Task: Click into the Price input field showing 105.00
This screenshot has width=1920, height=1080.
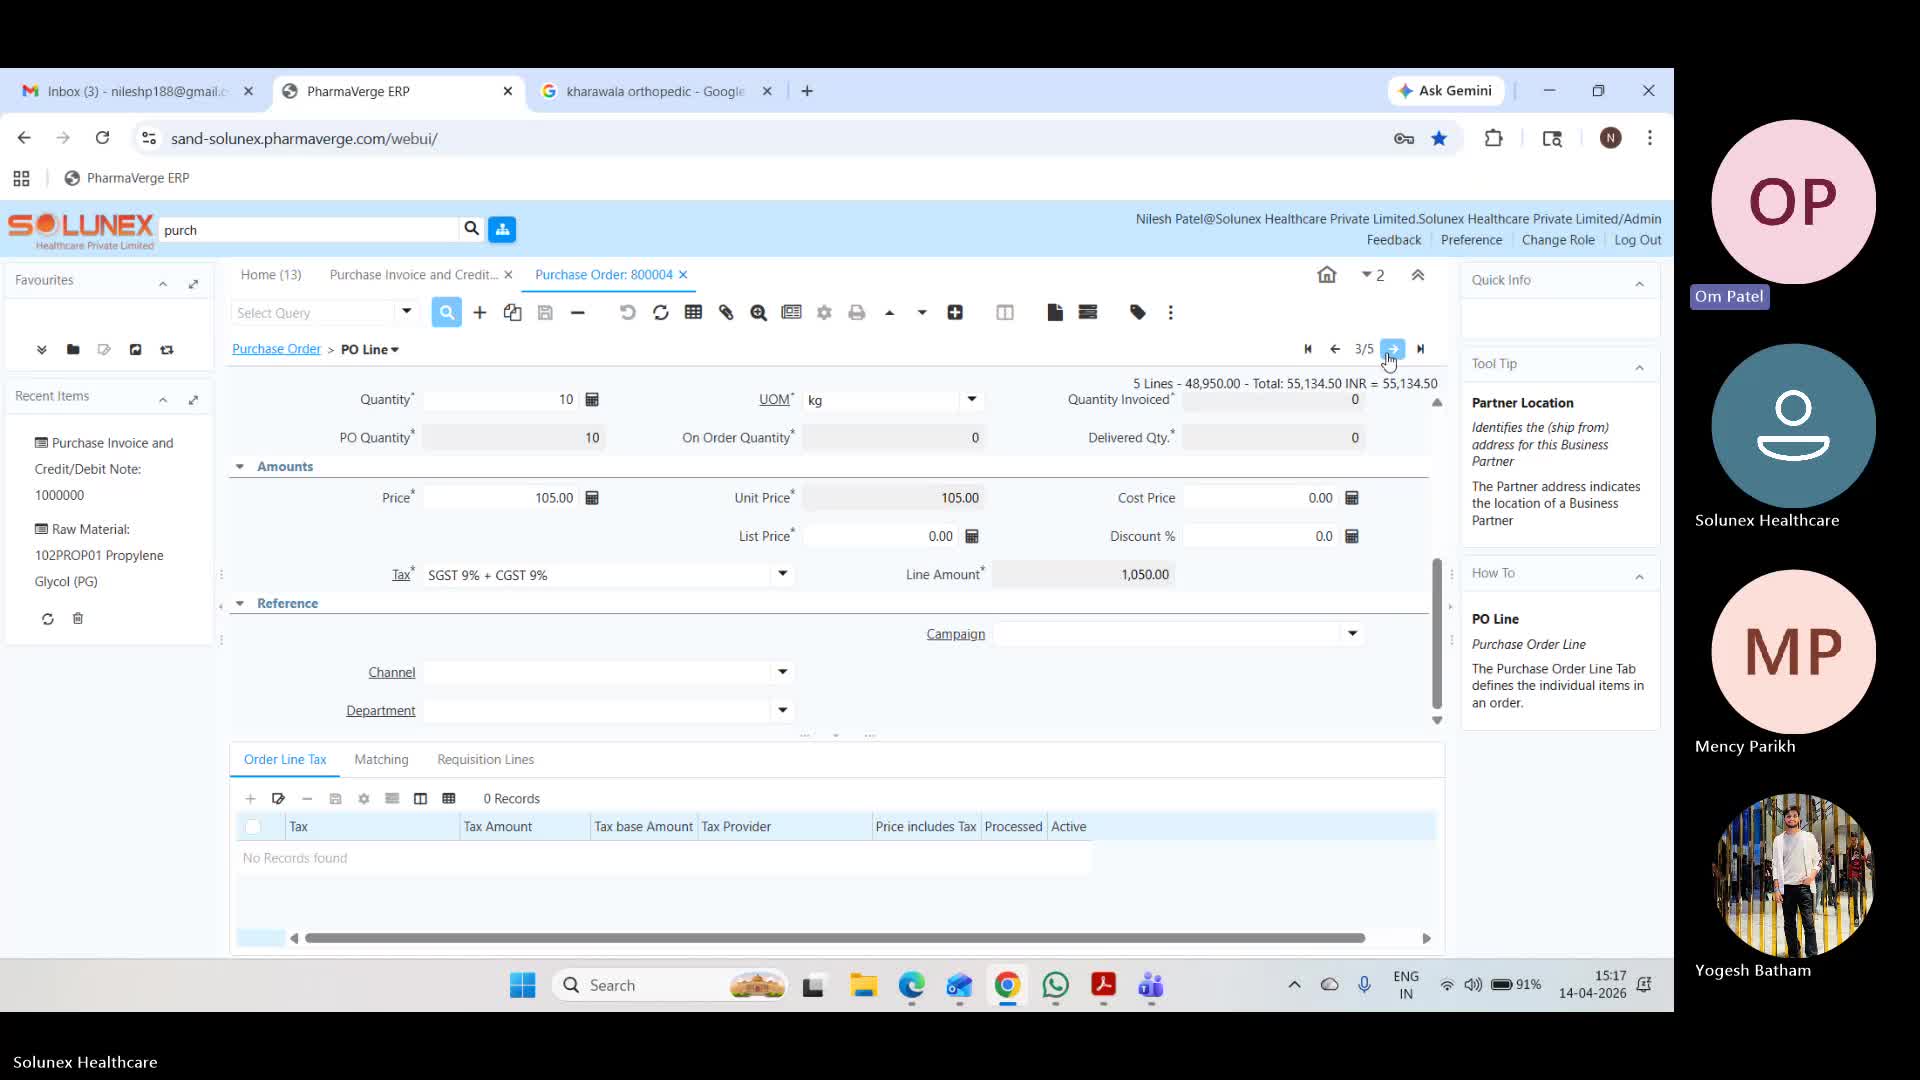Action: click(x=501, y=498)
